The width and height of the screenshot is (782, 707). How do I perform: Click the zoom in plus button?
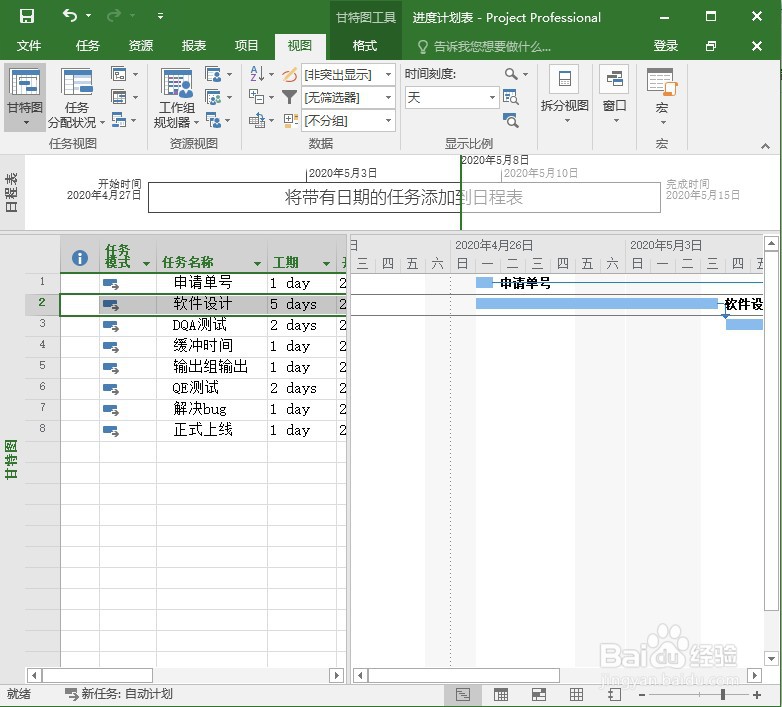pos(757,695)
